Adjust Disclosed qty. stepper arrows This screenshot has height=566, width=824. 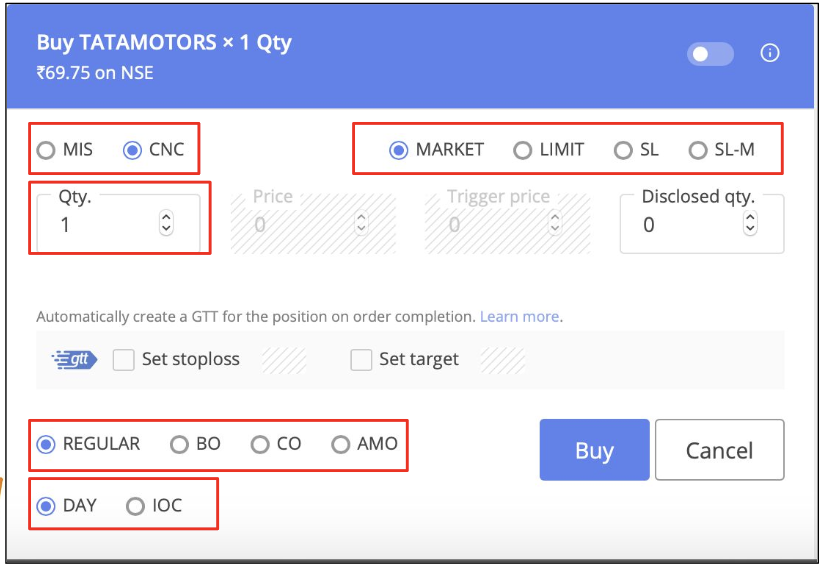tap(750, 223)
